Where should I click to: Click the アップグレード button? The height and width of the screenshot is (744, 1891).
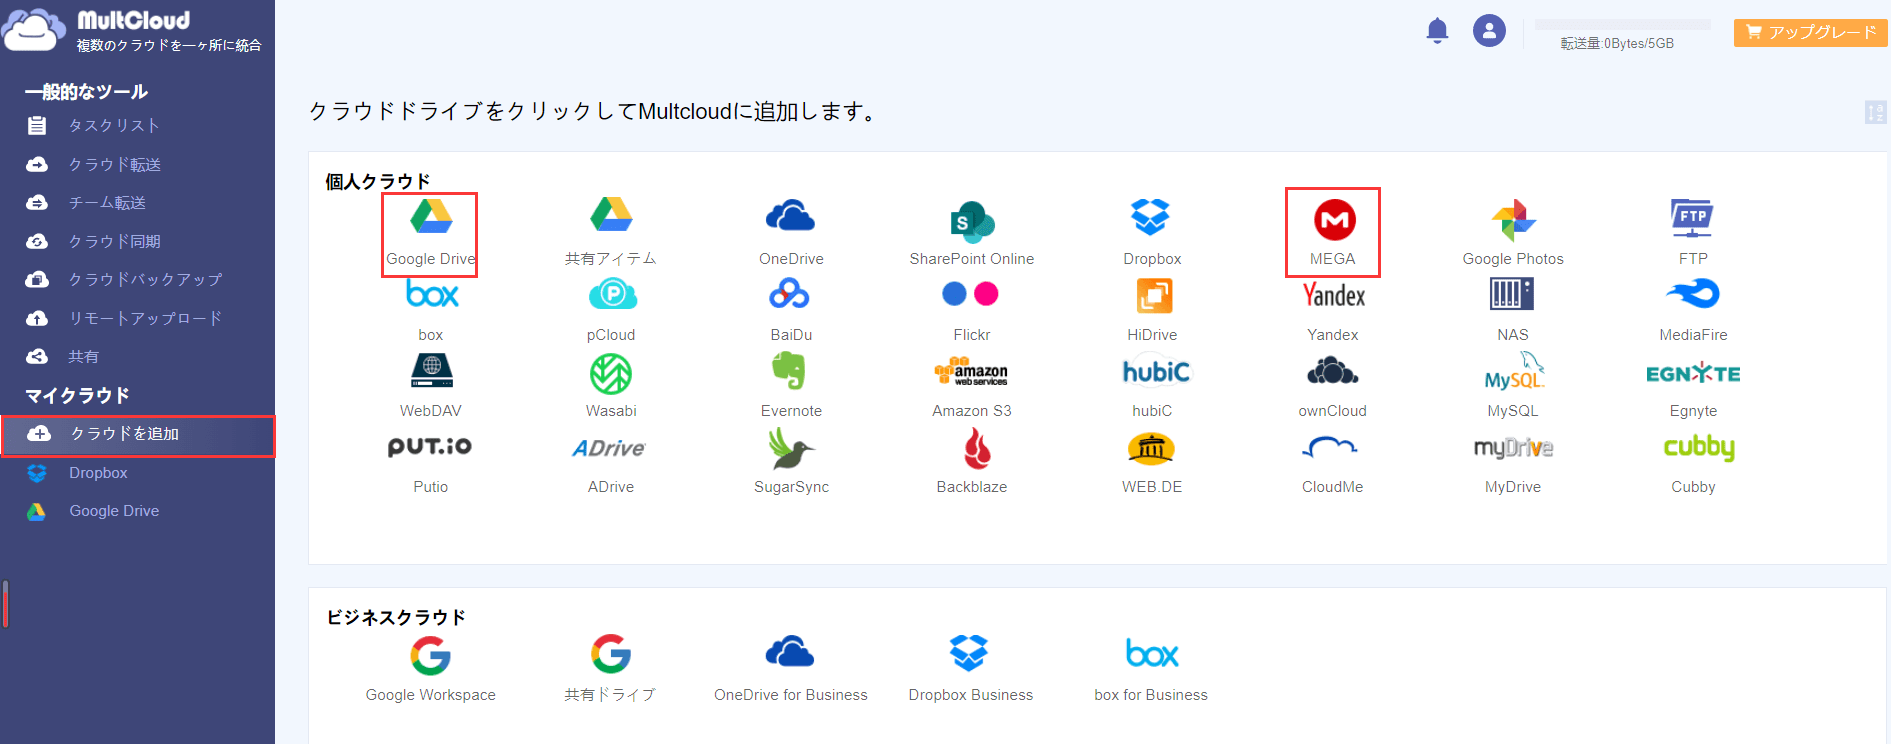pyautogui.click(x=1810, y=32)
